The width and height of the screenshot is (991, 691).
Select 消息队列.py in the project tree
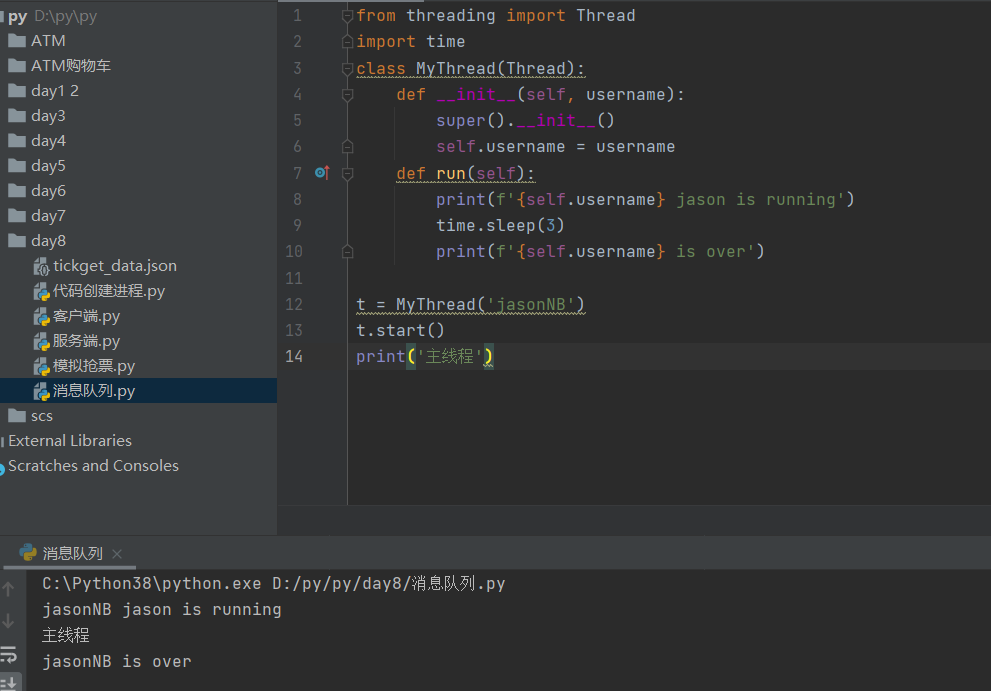pyautogui.click(x=93, y=391)
